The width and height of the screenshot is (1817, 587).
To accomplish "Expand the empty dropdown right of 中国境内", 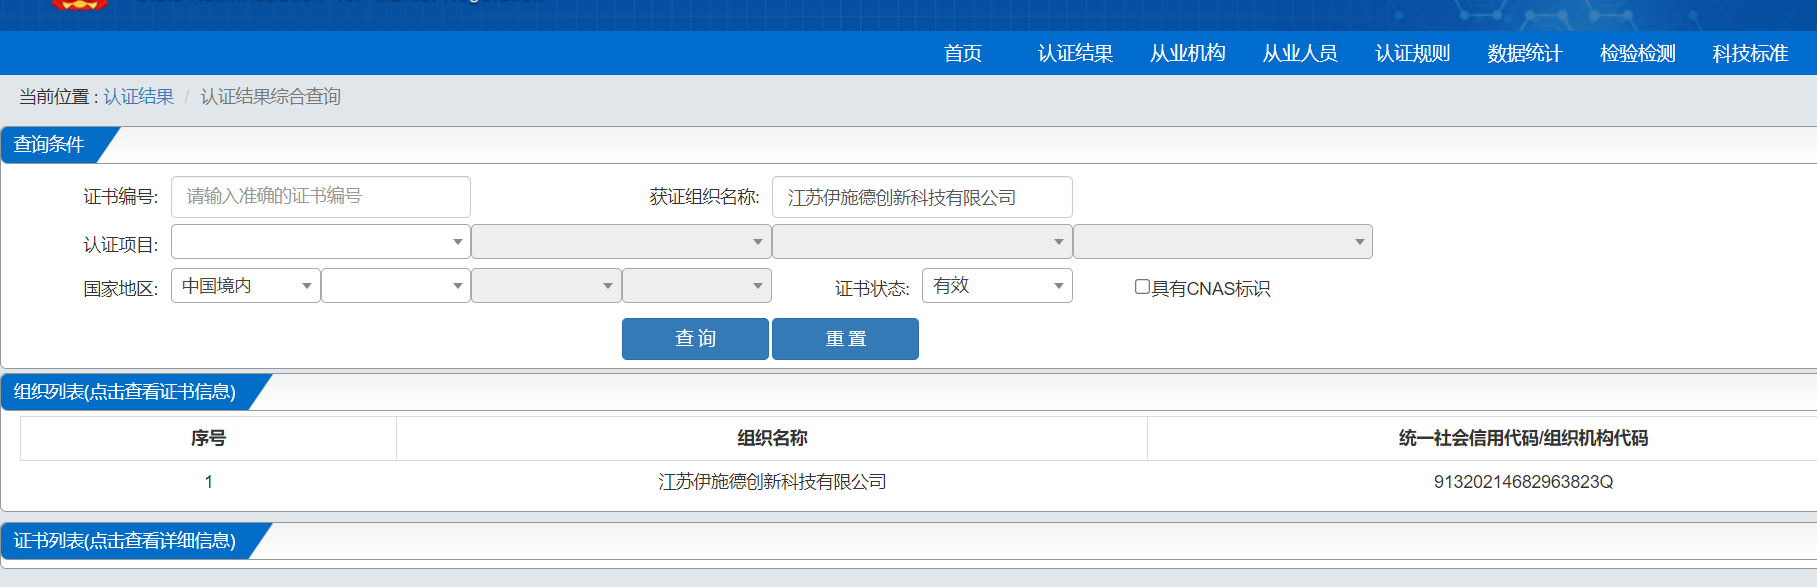I will (x=396, y=286).
